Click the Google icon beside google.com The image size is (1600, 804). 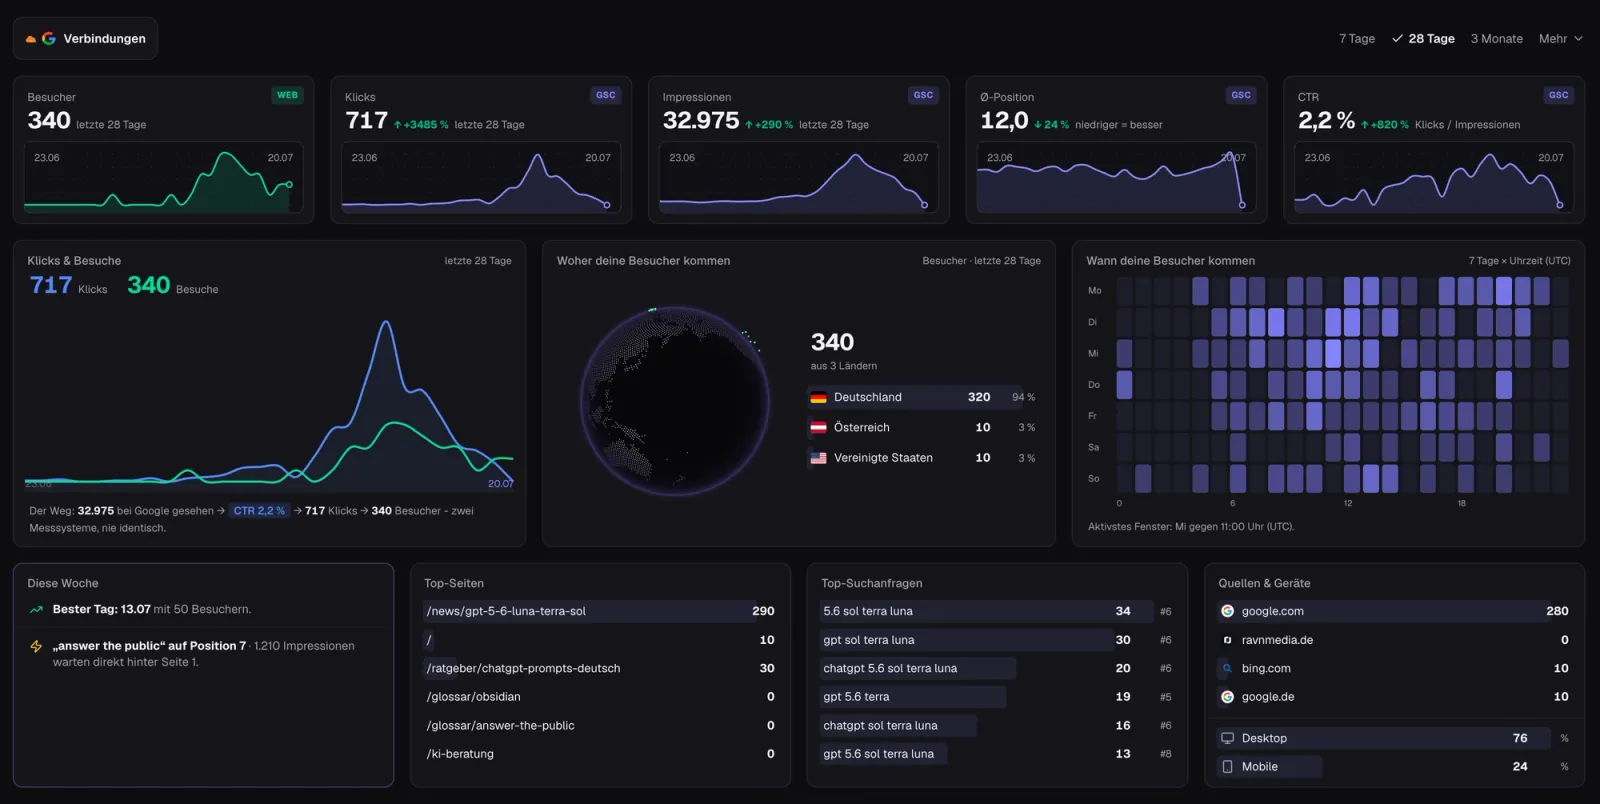coord(1227,611)
